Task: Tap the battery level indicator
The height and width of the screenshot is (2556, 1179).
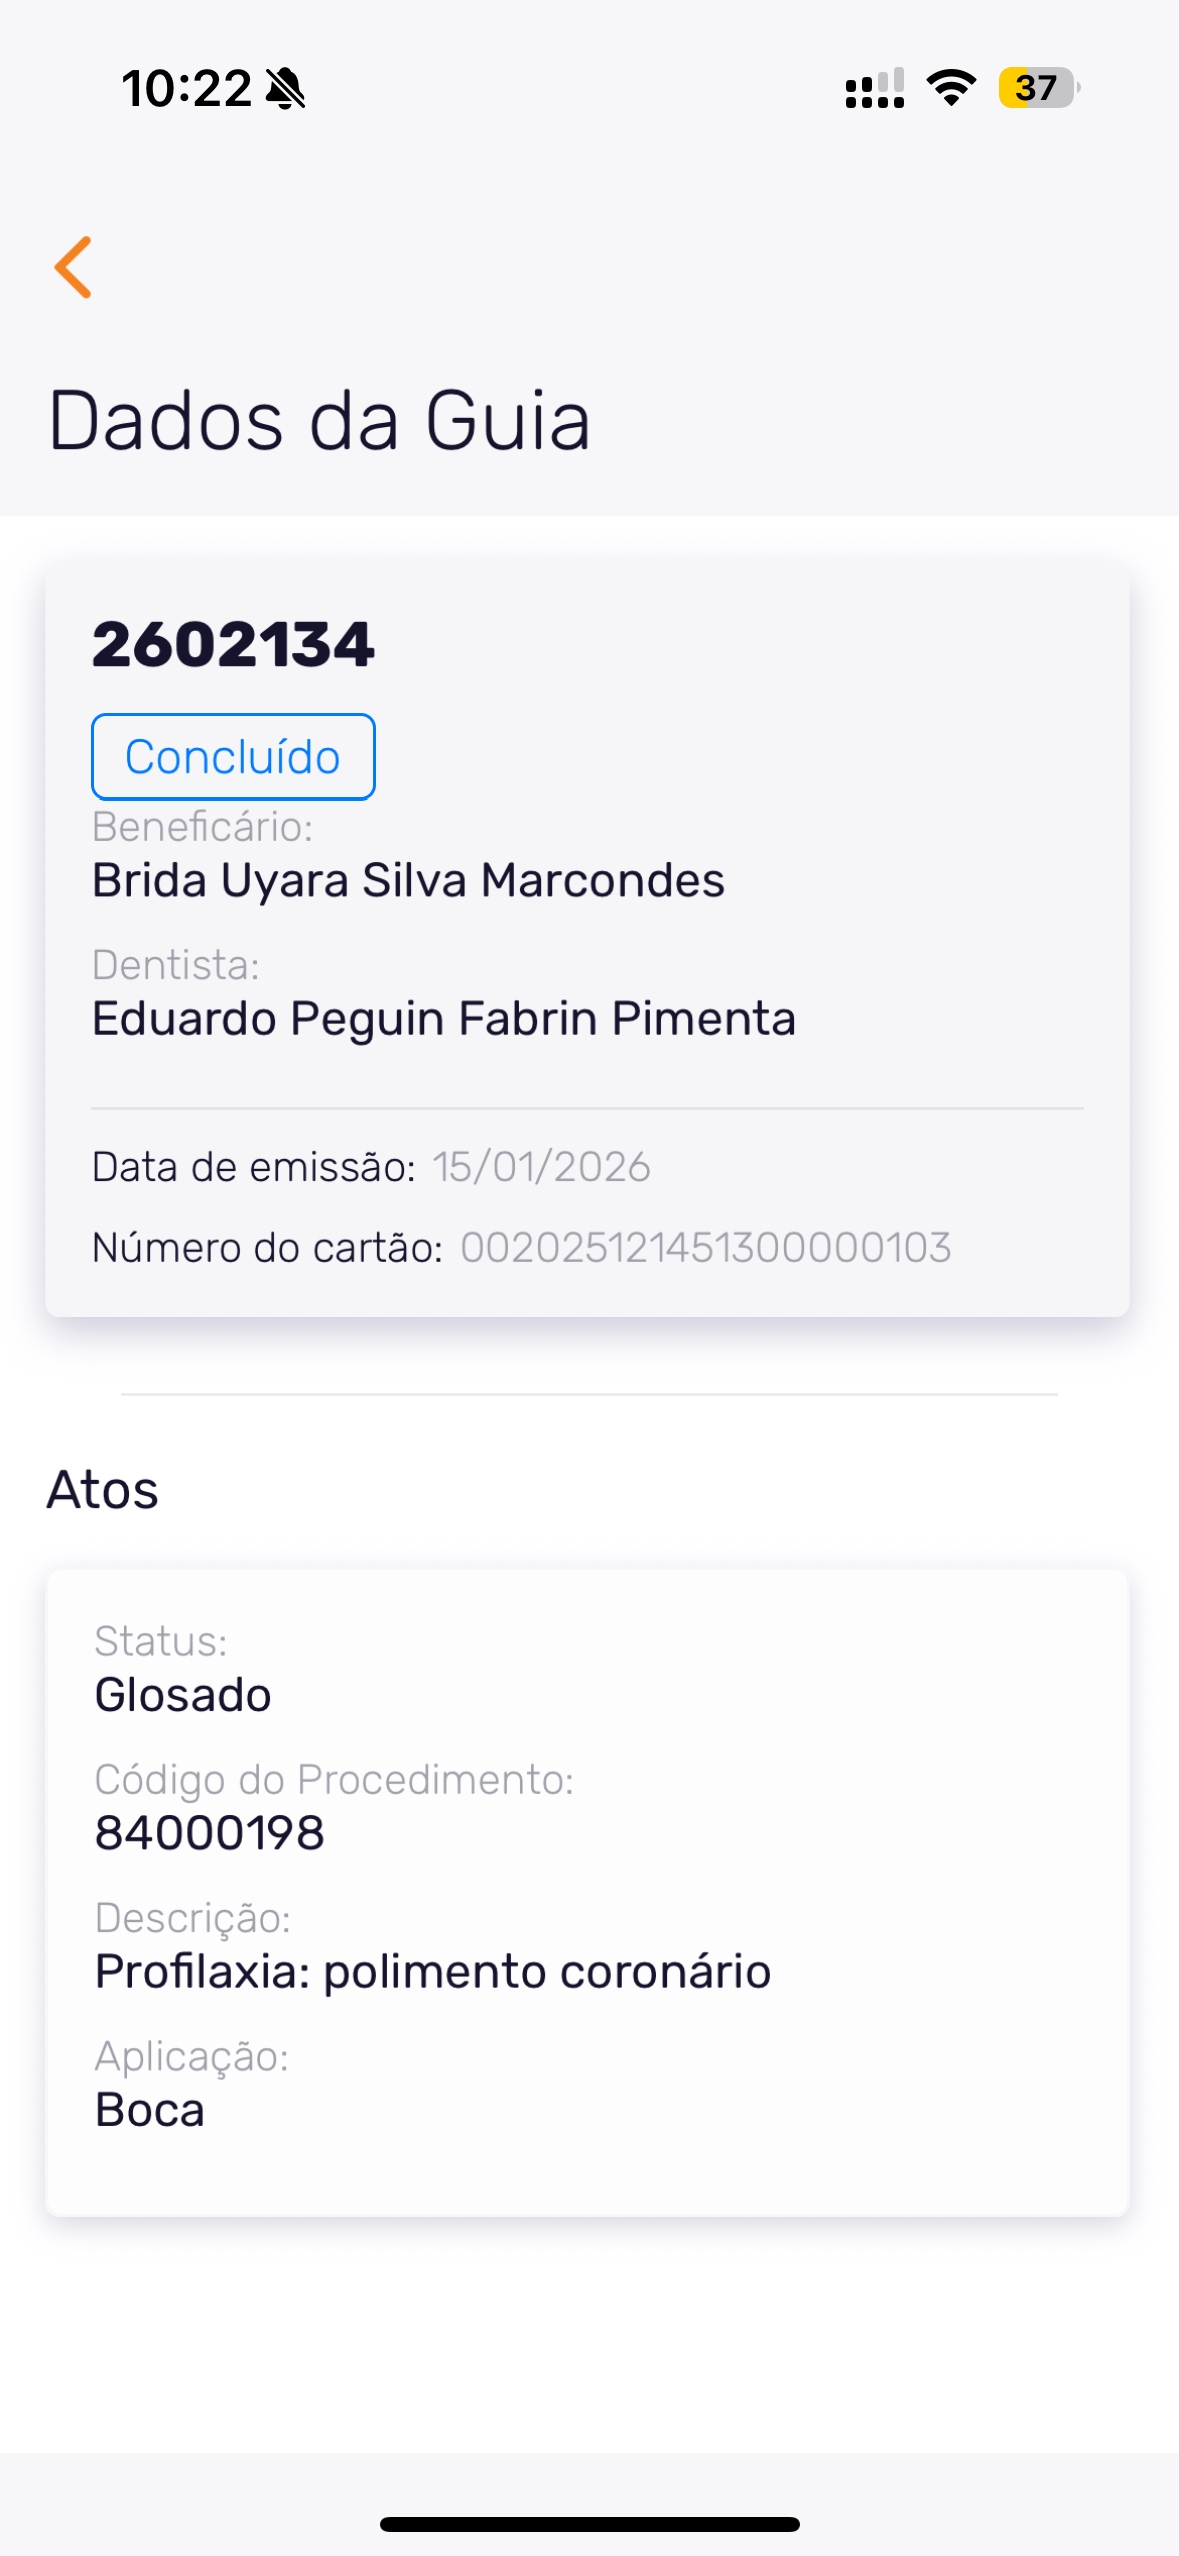Action: click(x=1038, y=88)
